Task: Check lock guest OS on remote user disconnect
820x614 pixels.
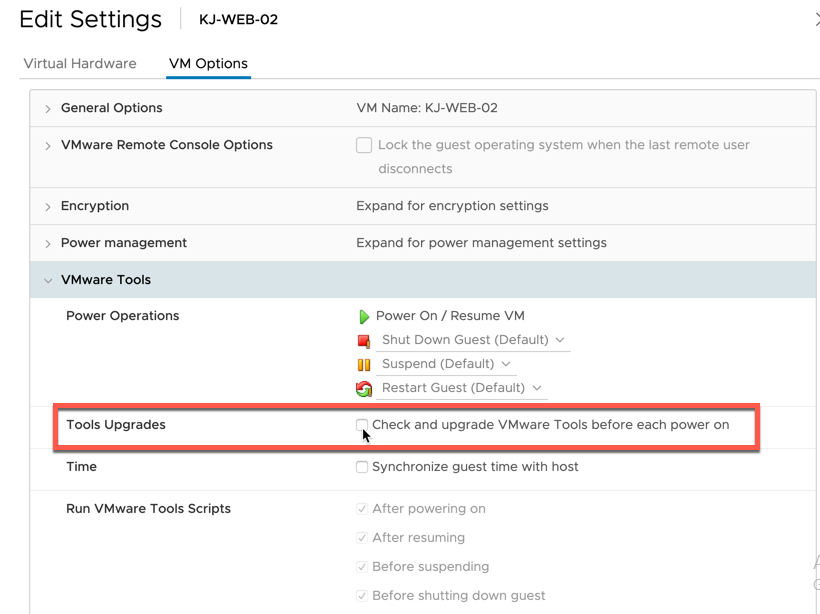Action: point(364,145)
